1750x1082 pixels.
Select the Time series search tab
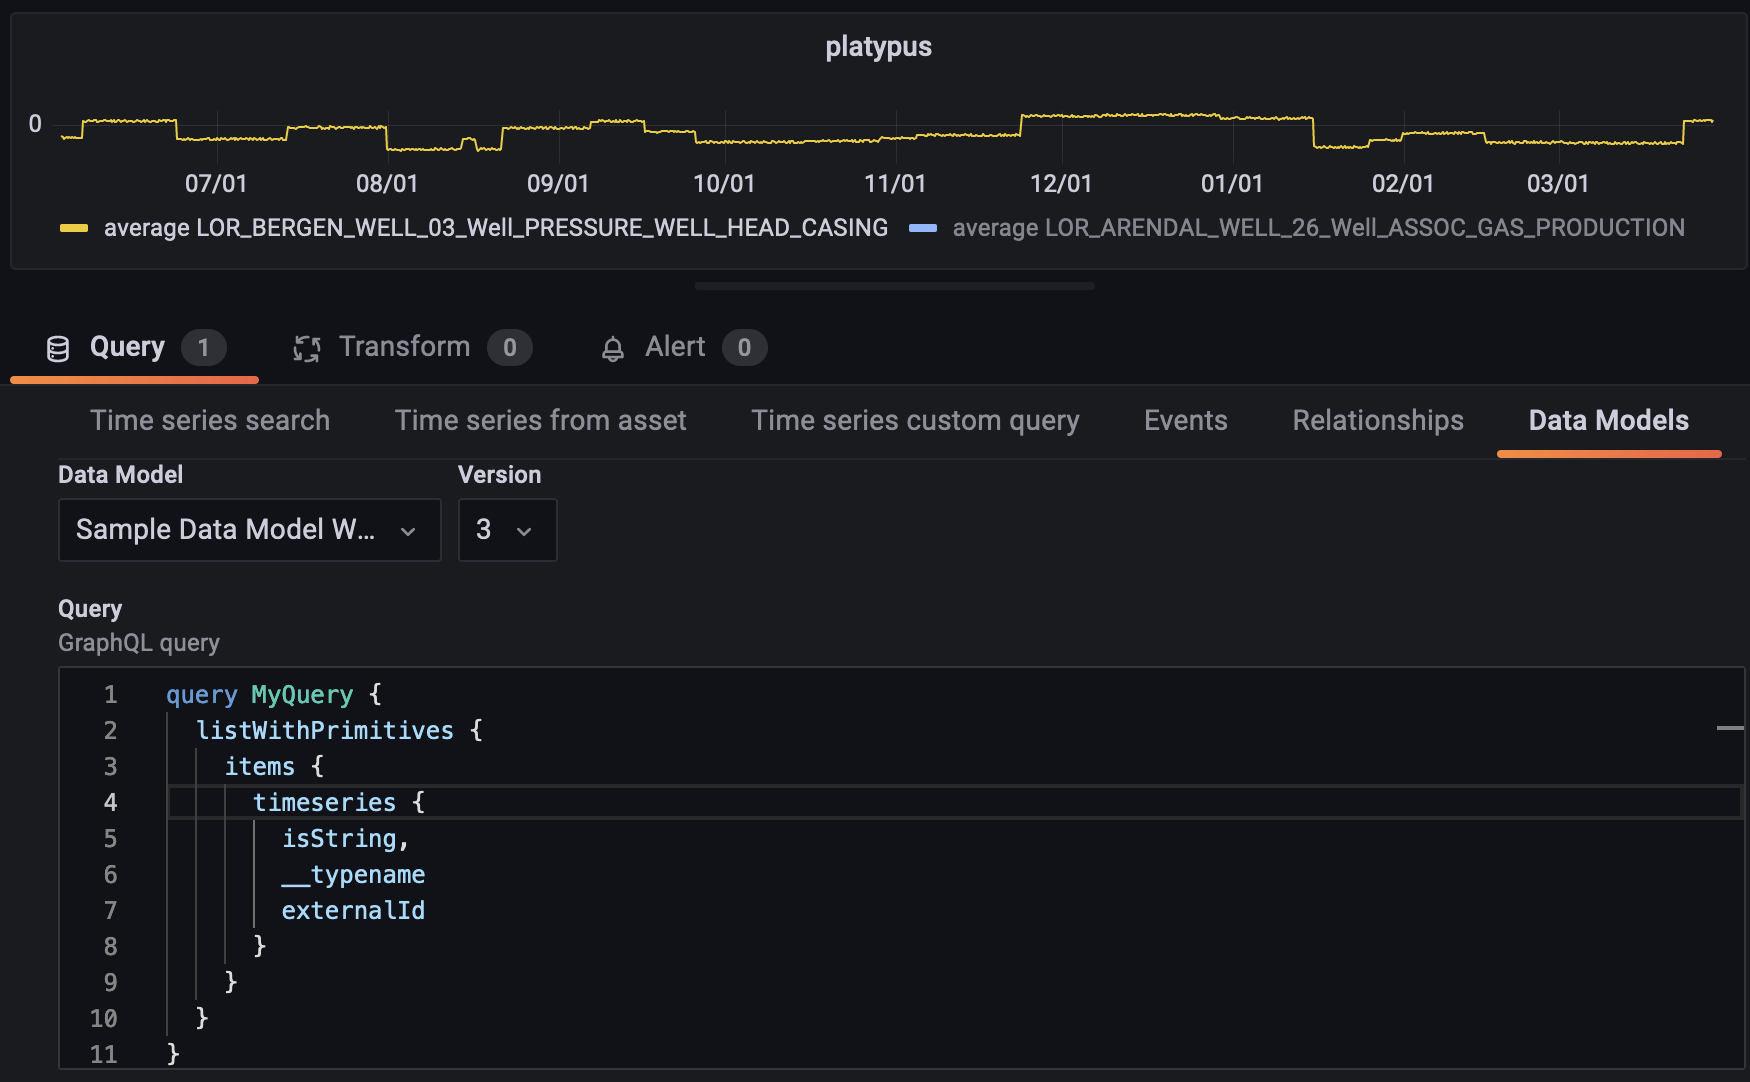210,420
